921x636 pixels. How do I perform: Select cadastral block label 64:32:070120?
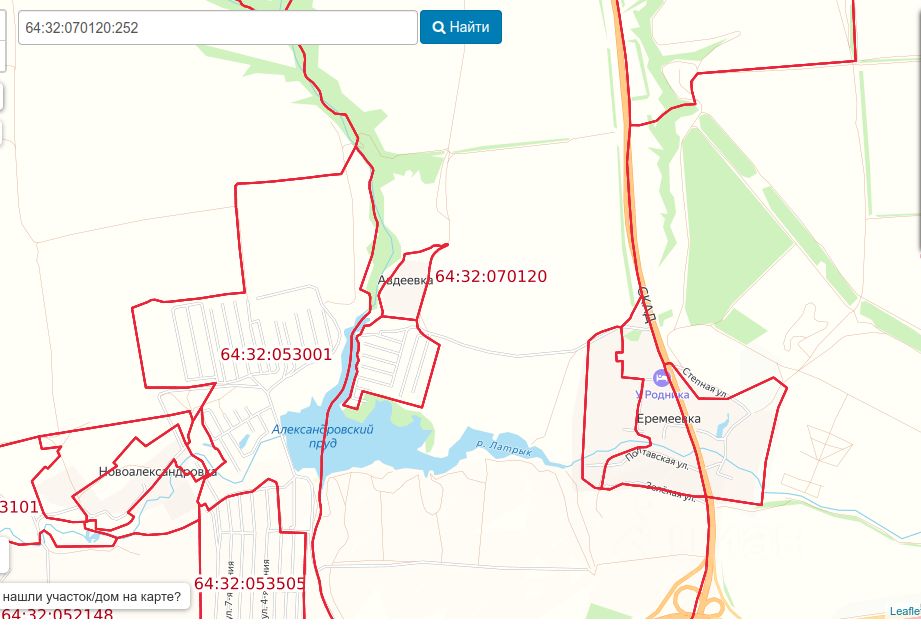pos(491,276)
